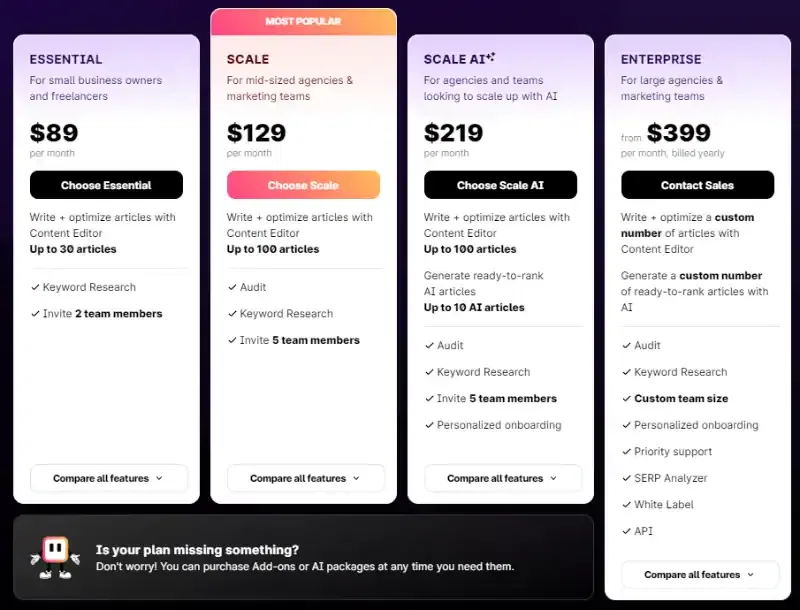Click the Contact Sales button
Viewport: 800px width, 610px height.
[x=697, y=185]
